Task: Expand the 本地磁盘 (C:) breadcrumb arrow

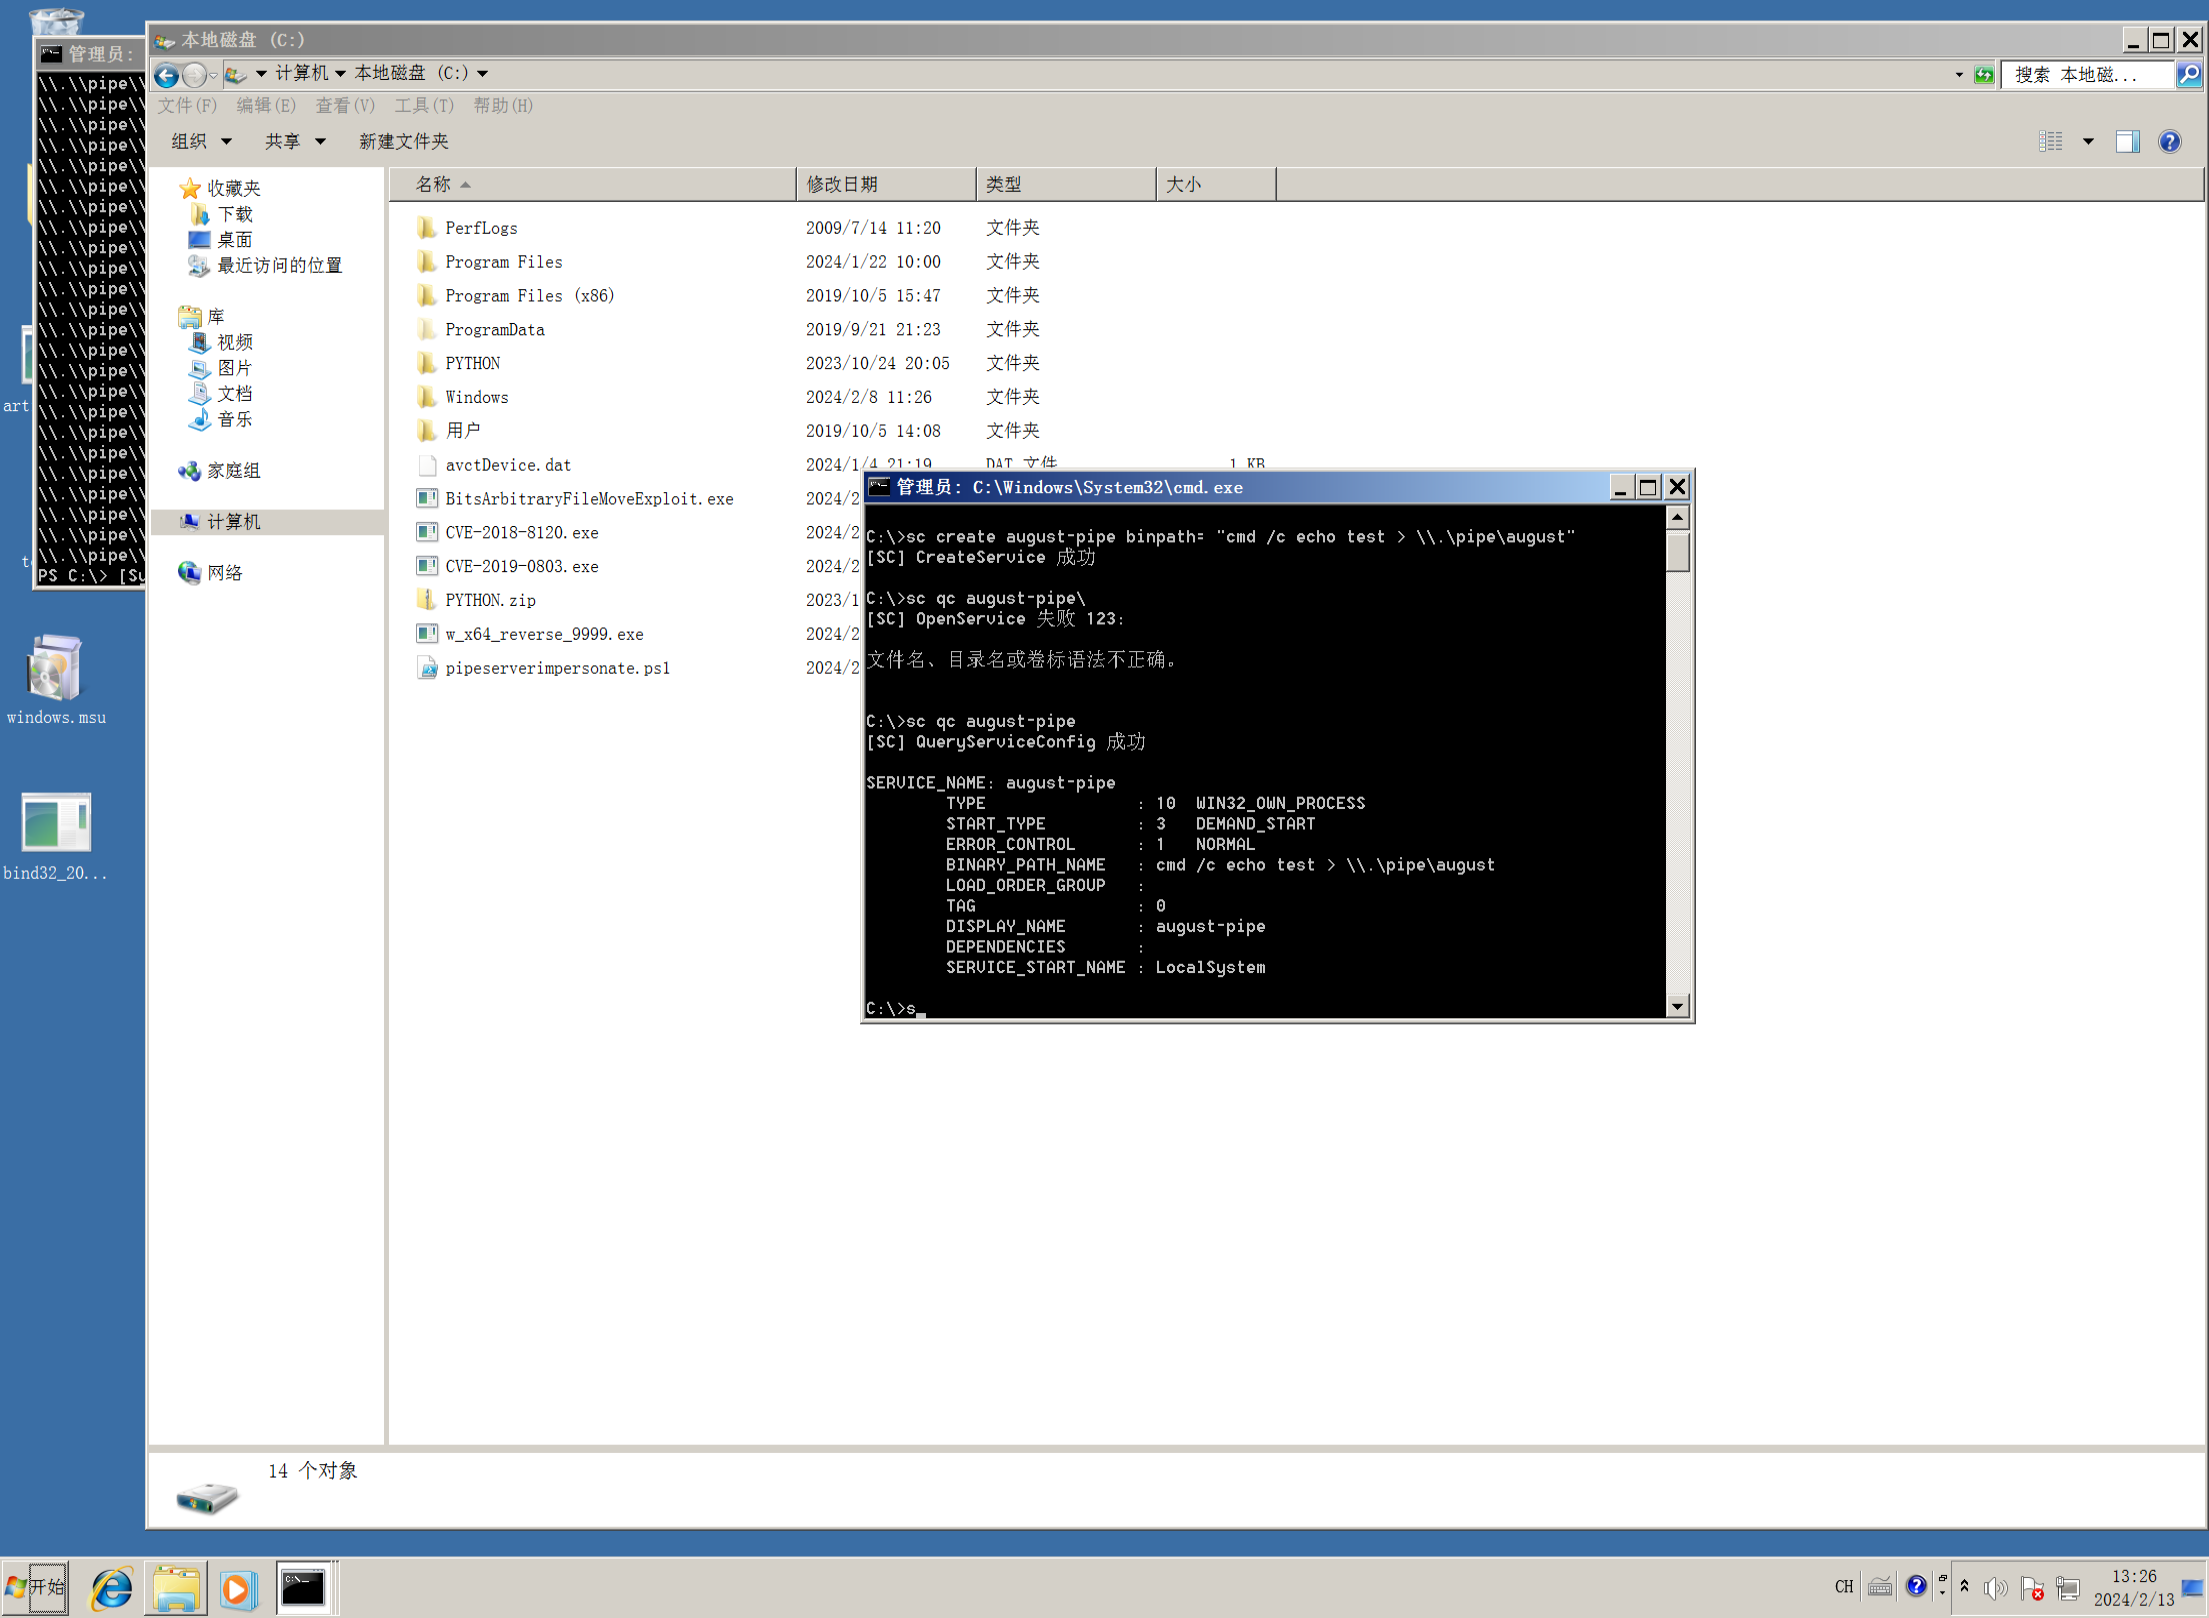Action: pos(482,74)
